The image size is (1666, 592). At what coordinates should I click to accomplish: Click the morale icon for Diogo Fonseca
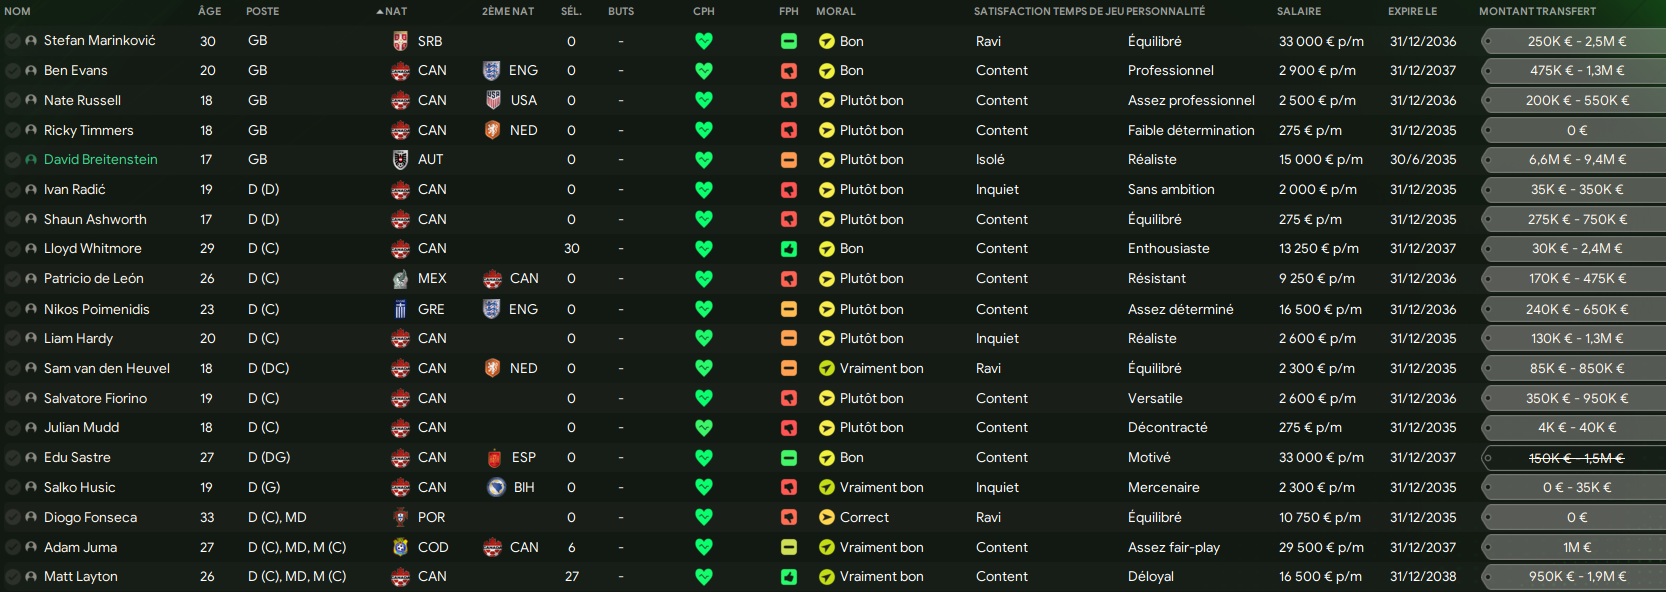826,517
